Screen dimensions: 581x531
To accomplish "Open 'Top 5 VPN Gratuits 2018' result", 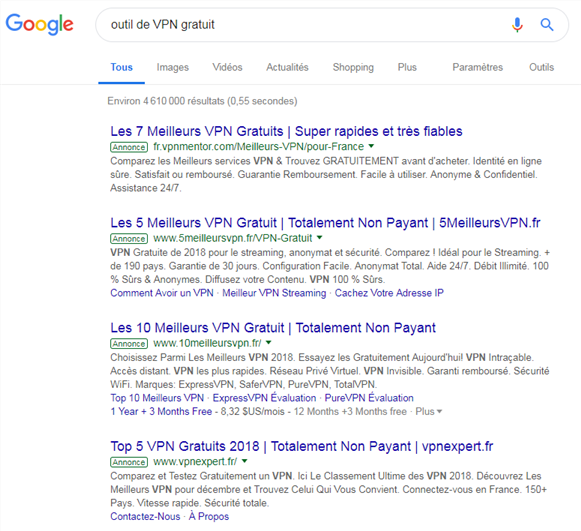I will tap(302, 447).
